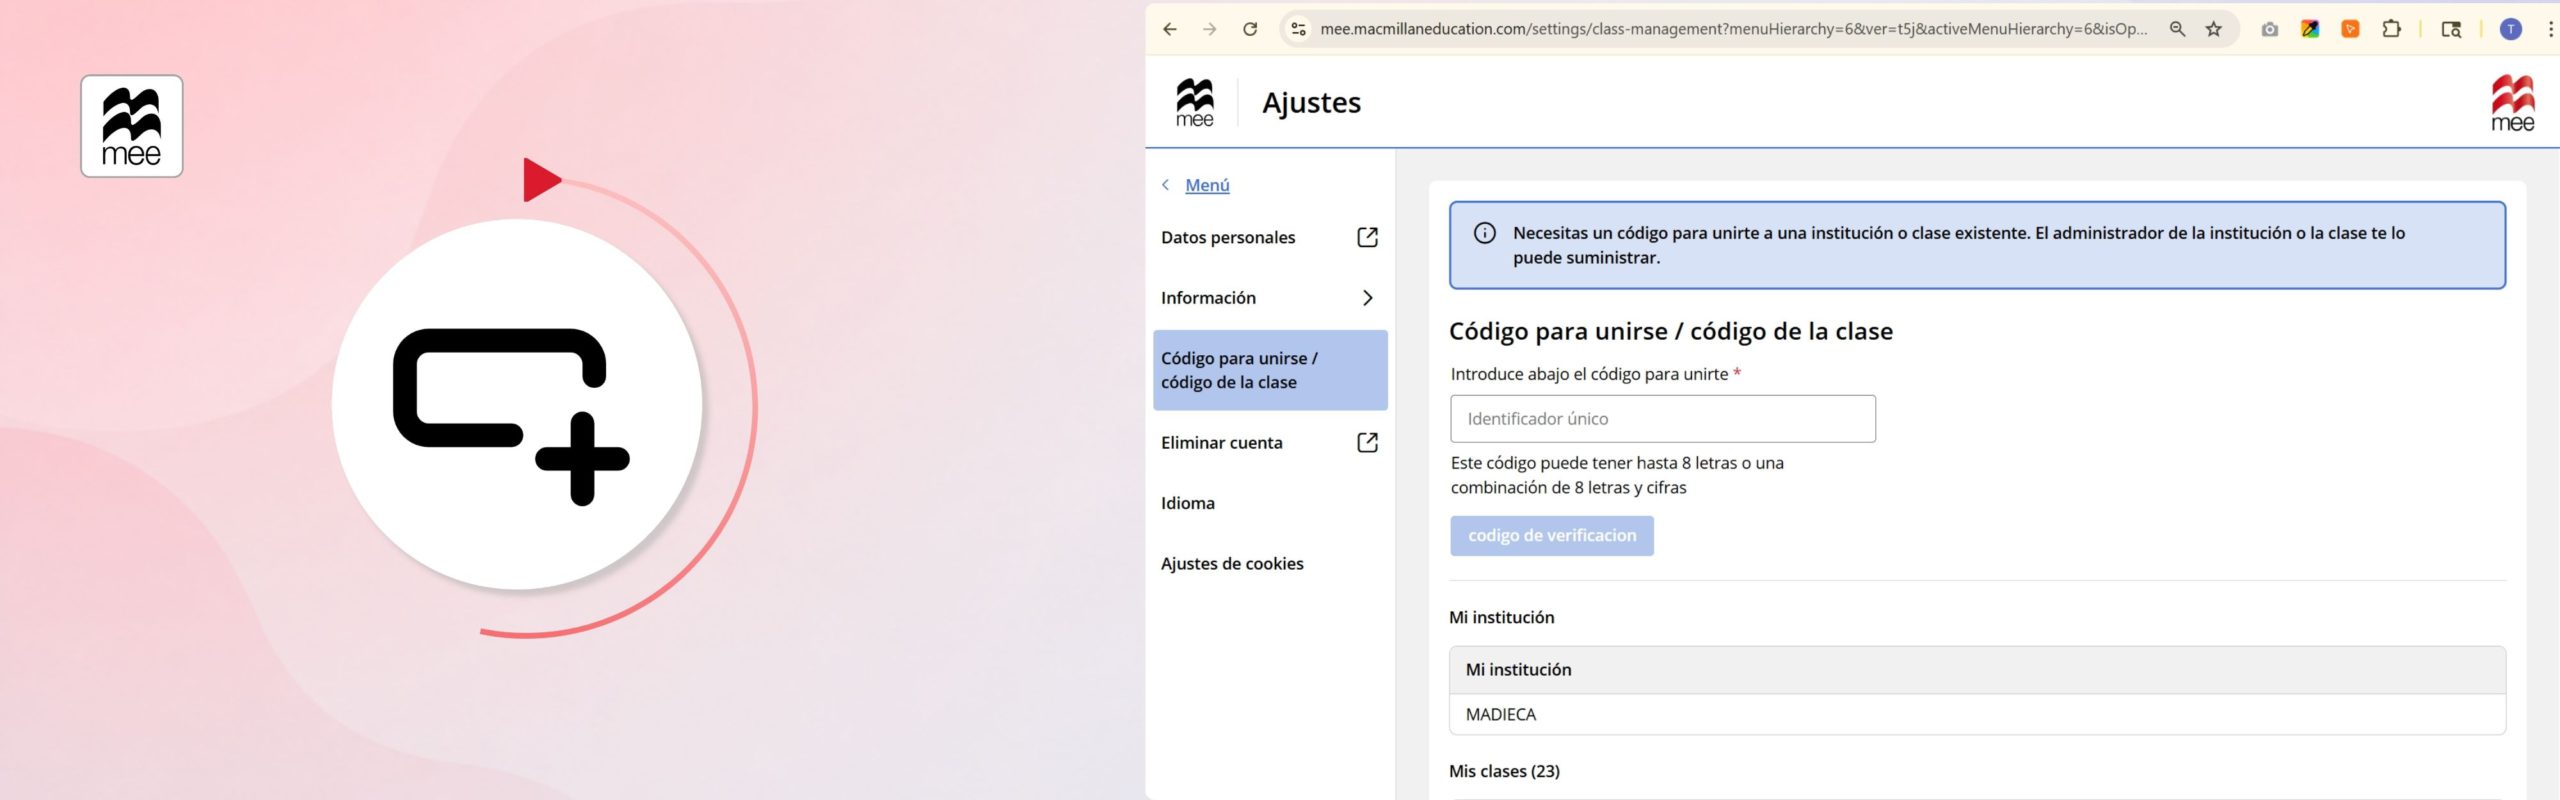Open the Extensions puzzle menu
This screenshot has height=800, width=2560.
point(2391,29)
